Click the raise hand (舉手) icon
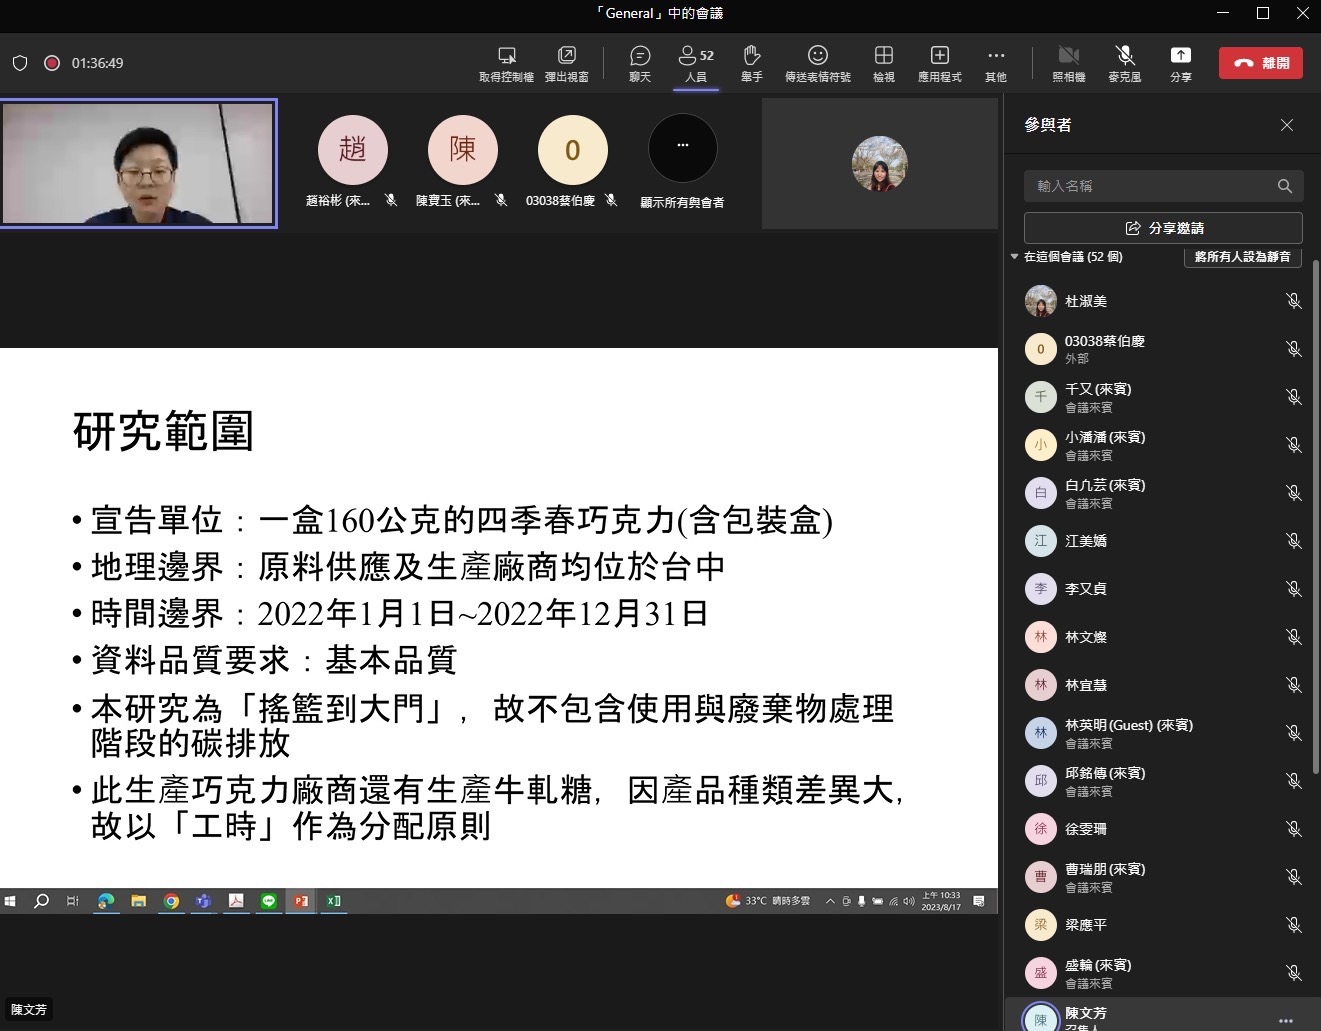 tap(751, 63)
